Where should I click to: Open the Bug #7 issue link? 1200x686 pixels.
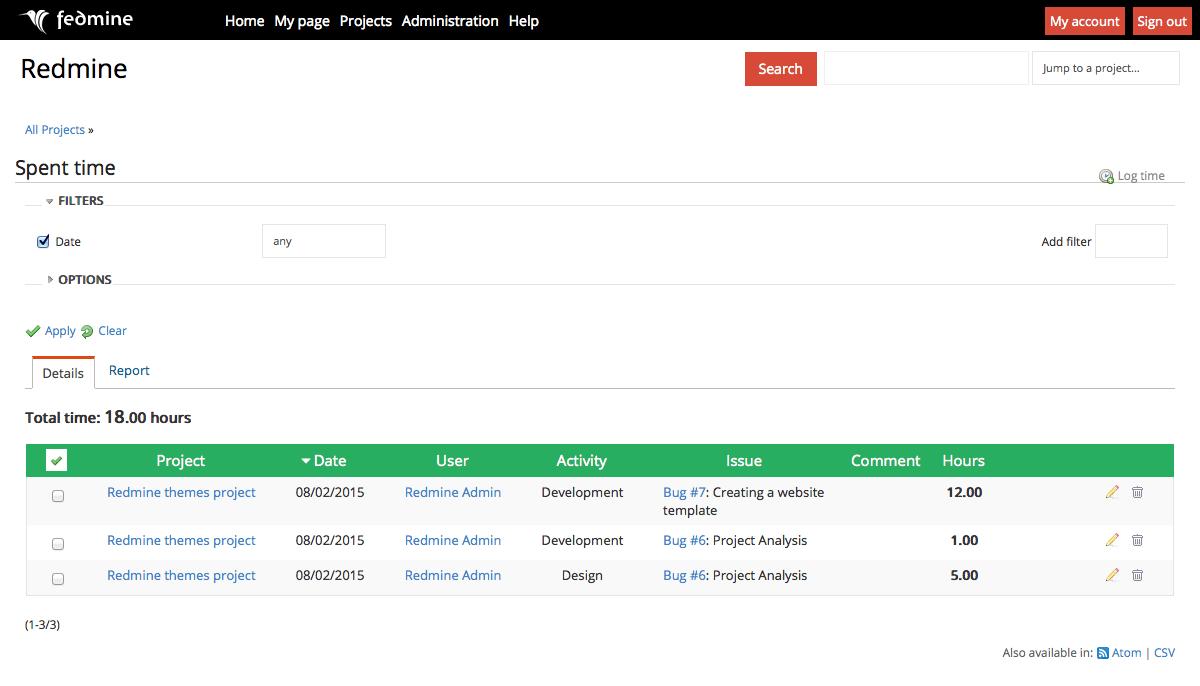click(x=685, y=492)
